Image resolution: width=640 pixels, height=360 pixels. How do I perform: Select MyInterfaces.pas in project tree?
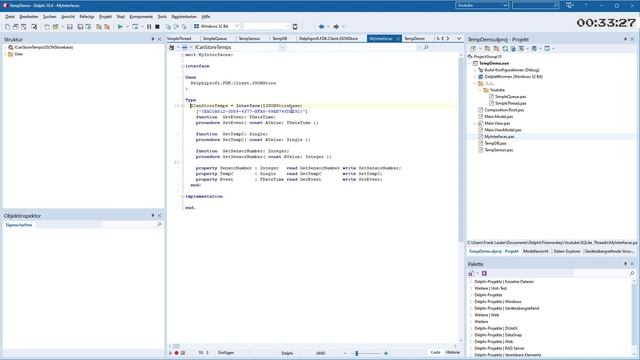pyautogui.click(x=499, y=137)
